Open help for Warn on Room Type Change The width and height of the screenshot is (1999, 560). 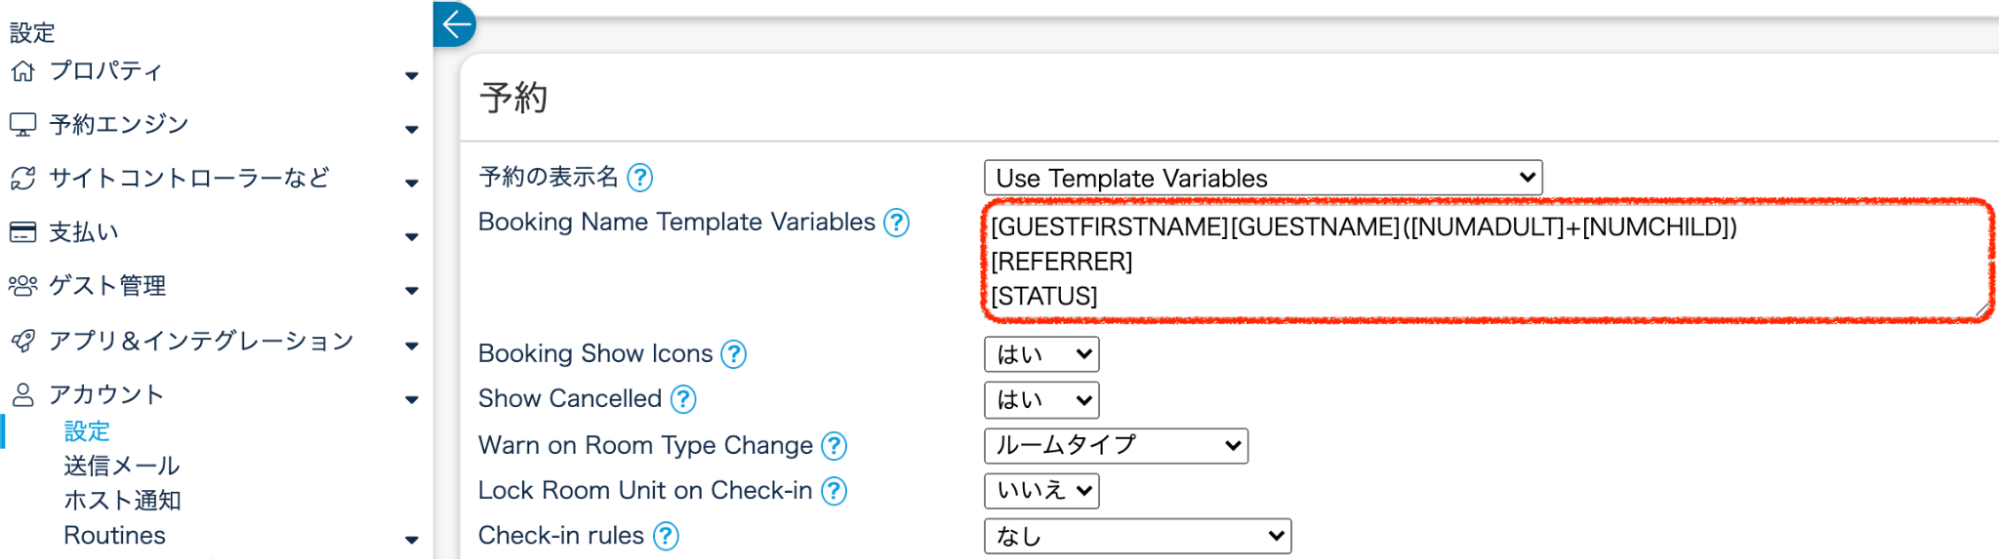(x=833, y=445)
